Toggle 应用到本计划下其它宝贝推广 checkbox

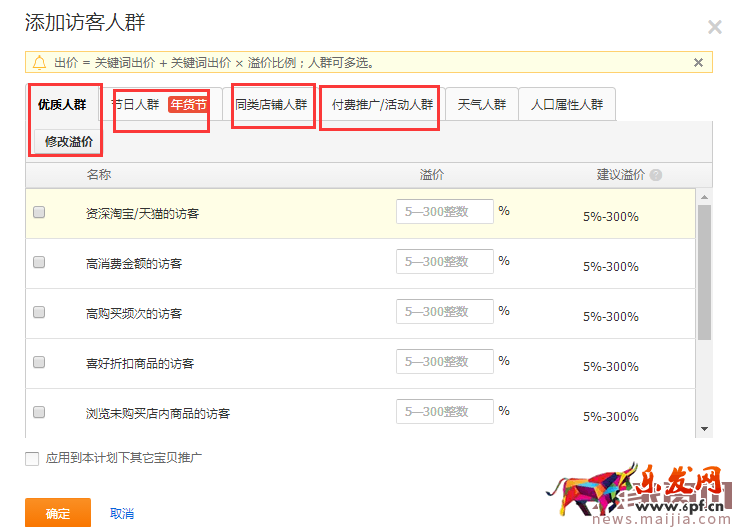click(32, 459)
